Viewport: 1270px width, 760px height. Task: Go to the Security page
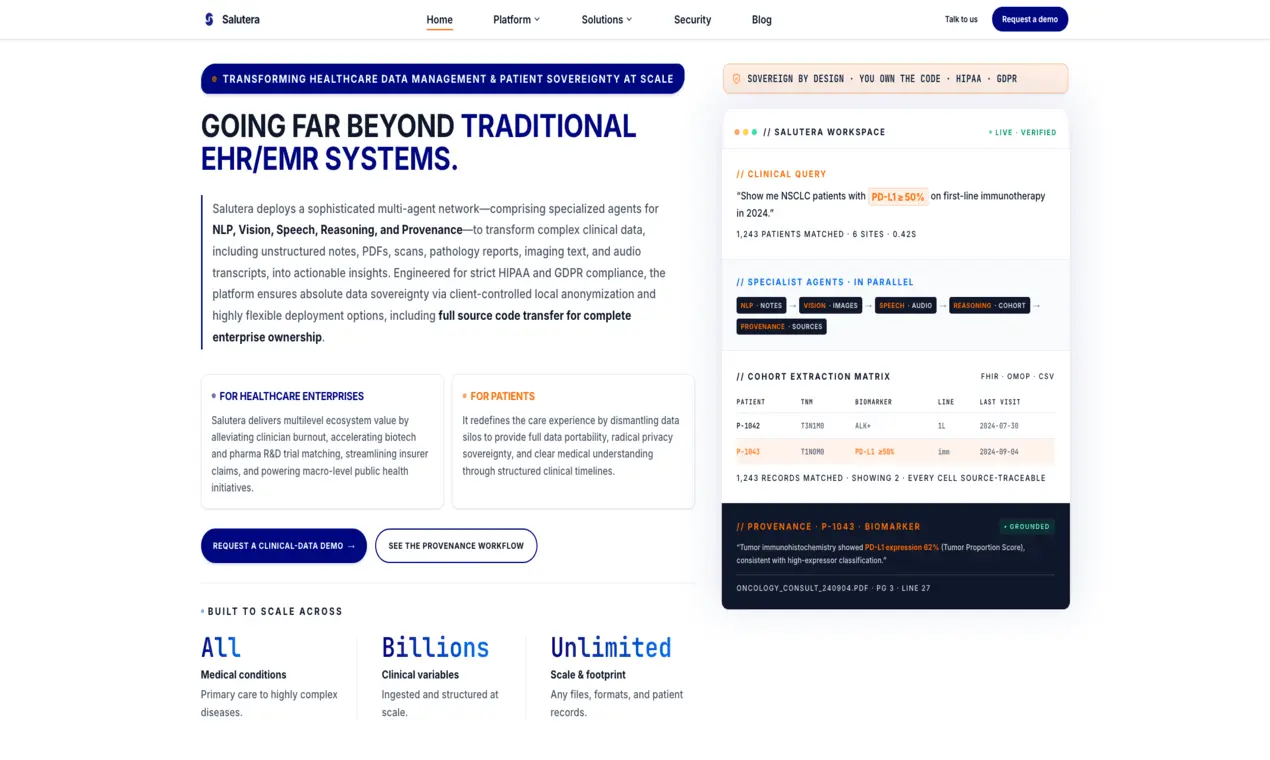tap(692, 19)
